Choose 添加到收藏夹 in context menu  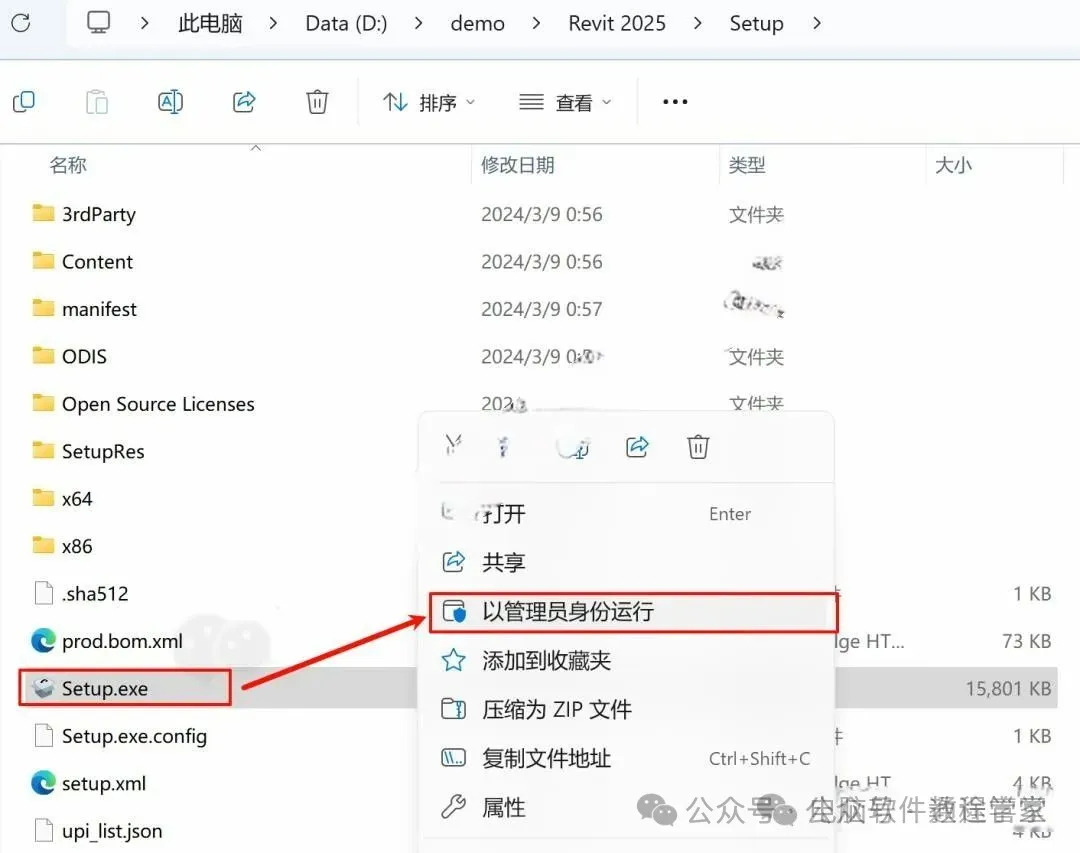(x=627, y=661)
